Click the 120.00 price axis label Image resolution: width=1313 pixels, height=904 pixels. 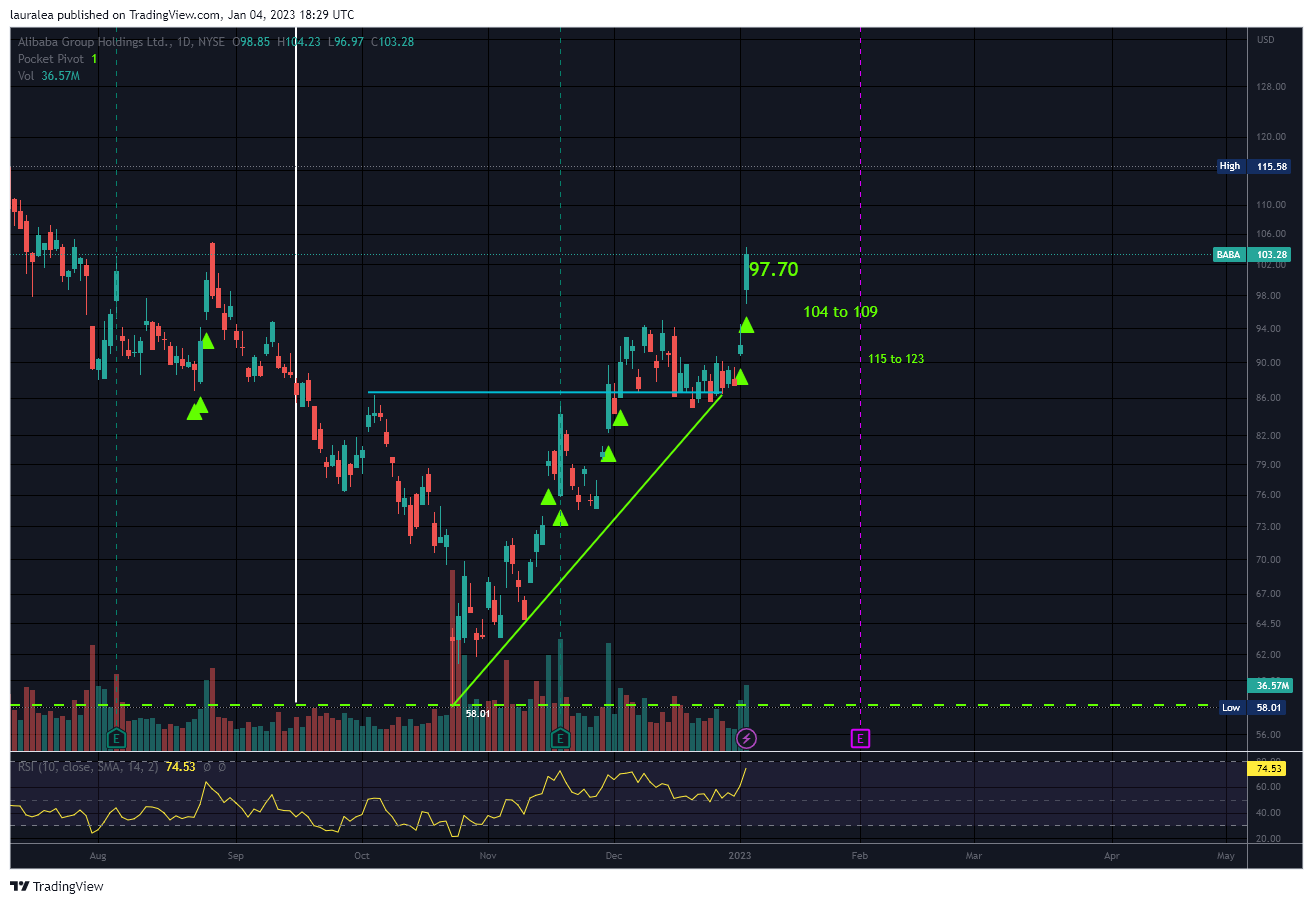click(1271, 137)
